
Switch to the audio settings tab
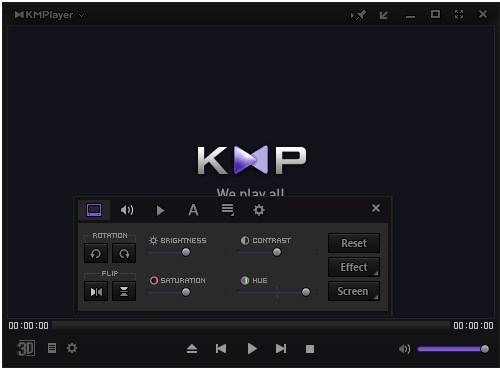click(x=127, y=210)
